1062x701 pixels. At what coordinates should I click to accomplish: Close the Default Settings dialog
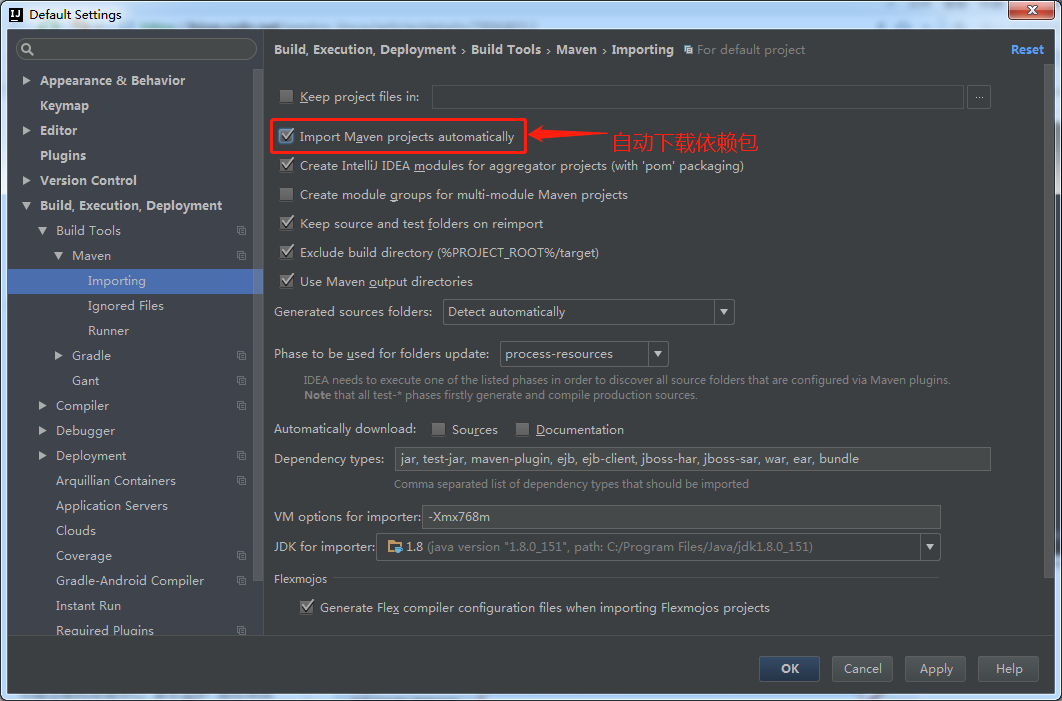[1032, 10]
